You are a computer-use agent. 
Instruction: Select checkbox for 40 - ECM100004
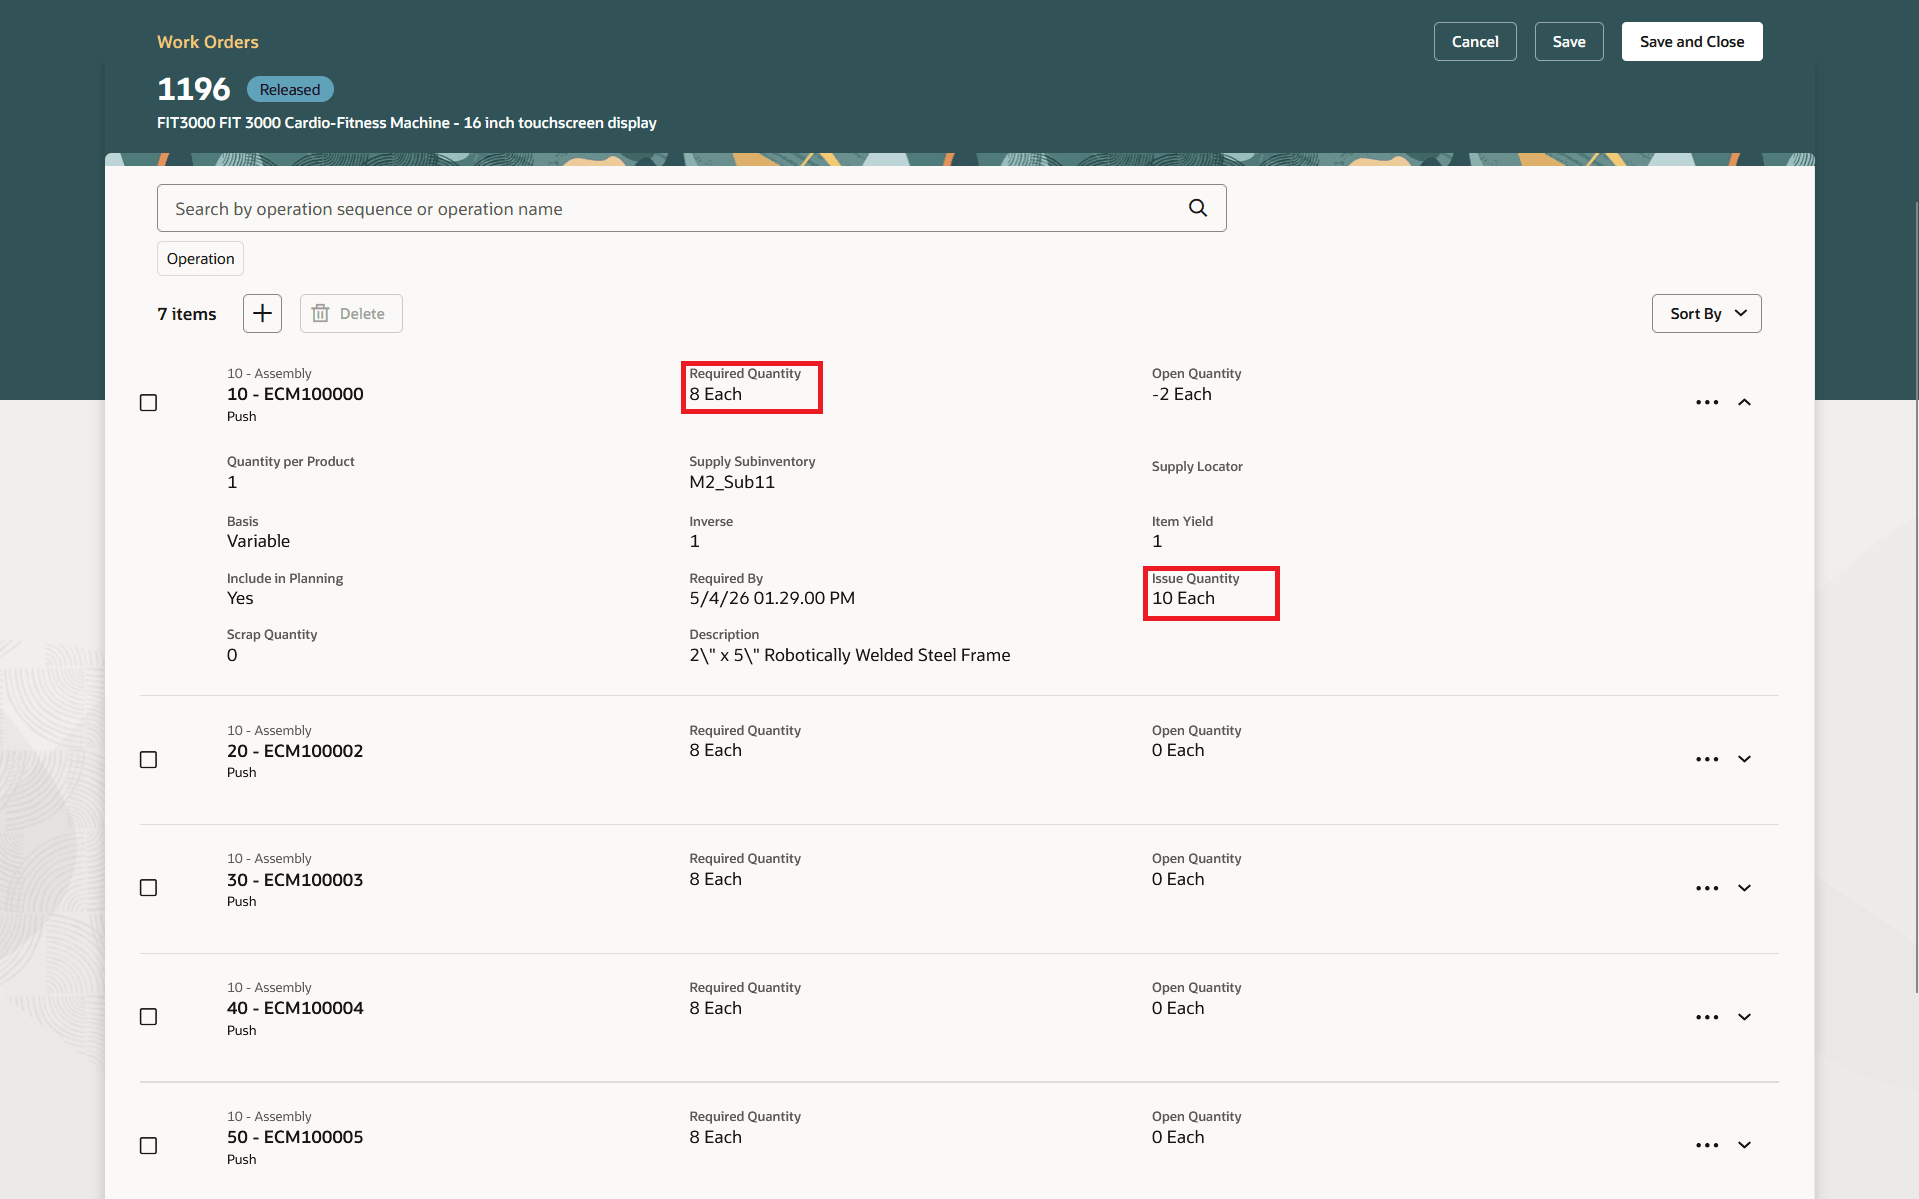coord(148,1016)
